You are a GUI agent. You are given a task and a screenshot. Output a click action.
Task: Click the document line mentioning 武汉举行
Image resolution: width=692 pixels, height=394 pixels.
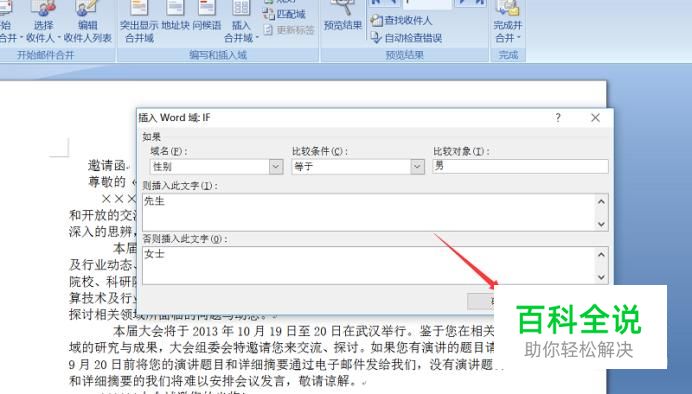[x=304, y=330]
